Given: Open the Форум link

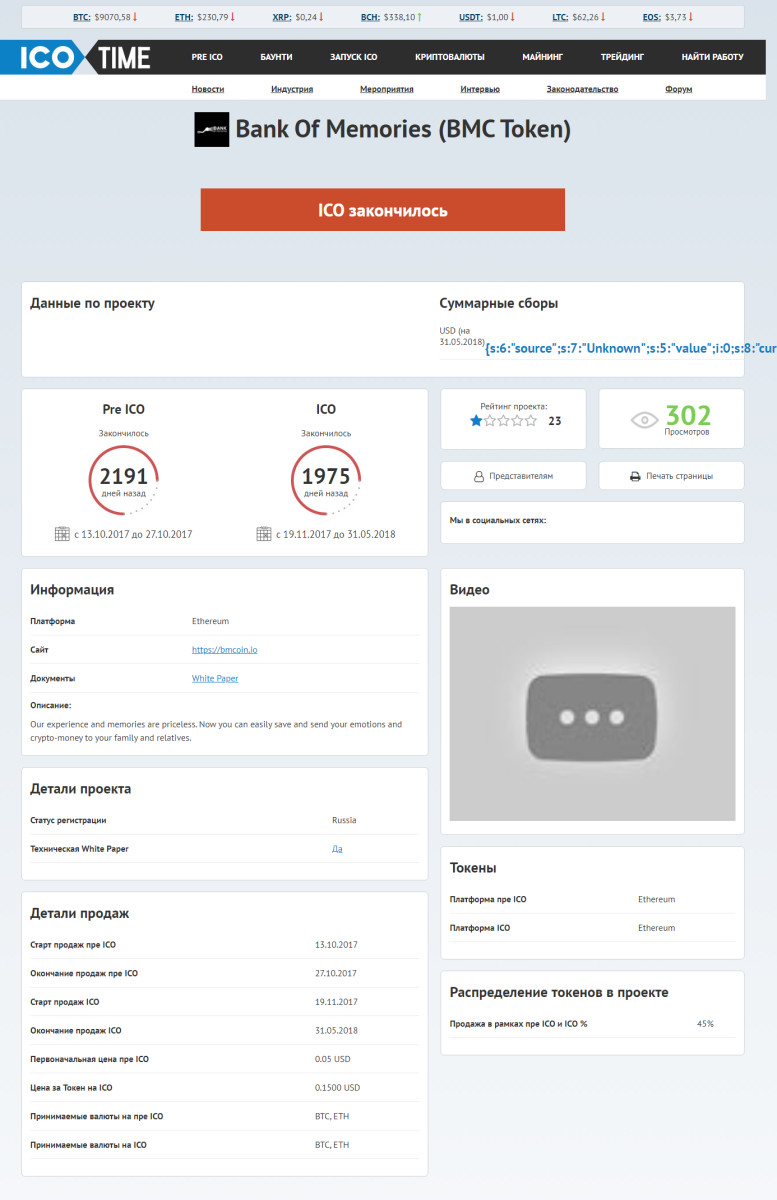Looking at the screenshot, I should (x=678, y=89).
